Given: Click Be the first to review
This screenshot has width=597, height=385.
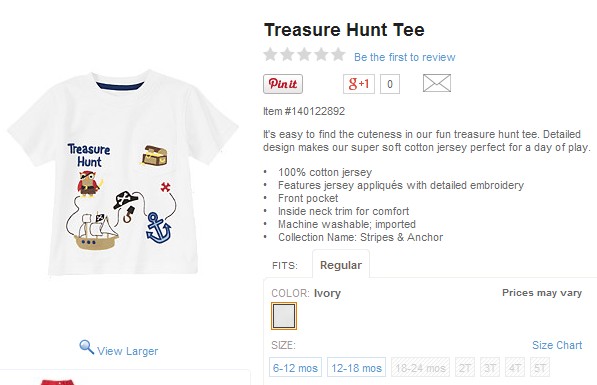Looking at the screenshot, I should pyautogui.click(x=405, y=57).
